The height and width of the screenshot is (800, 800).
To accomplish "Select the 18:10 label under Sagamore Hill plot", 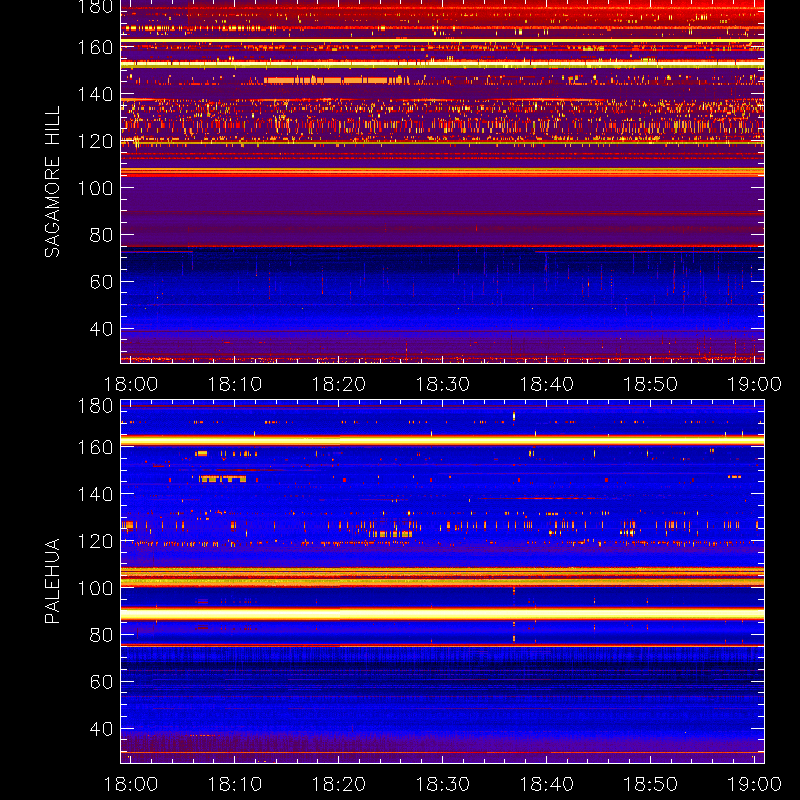I will 235,384.
